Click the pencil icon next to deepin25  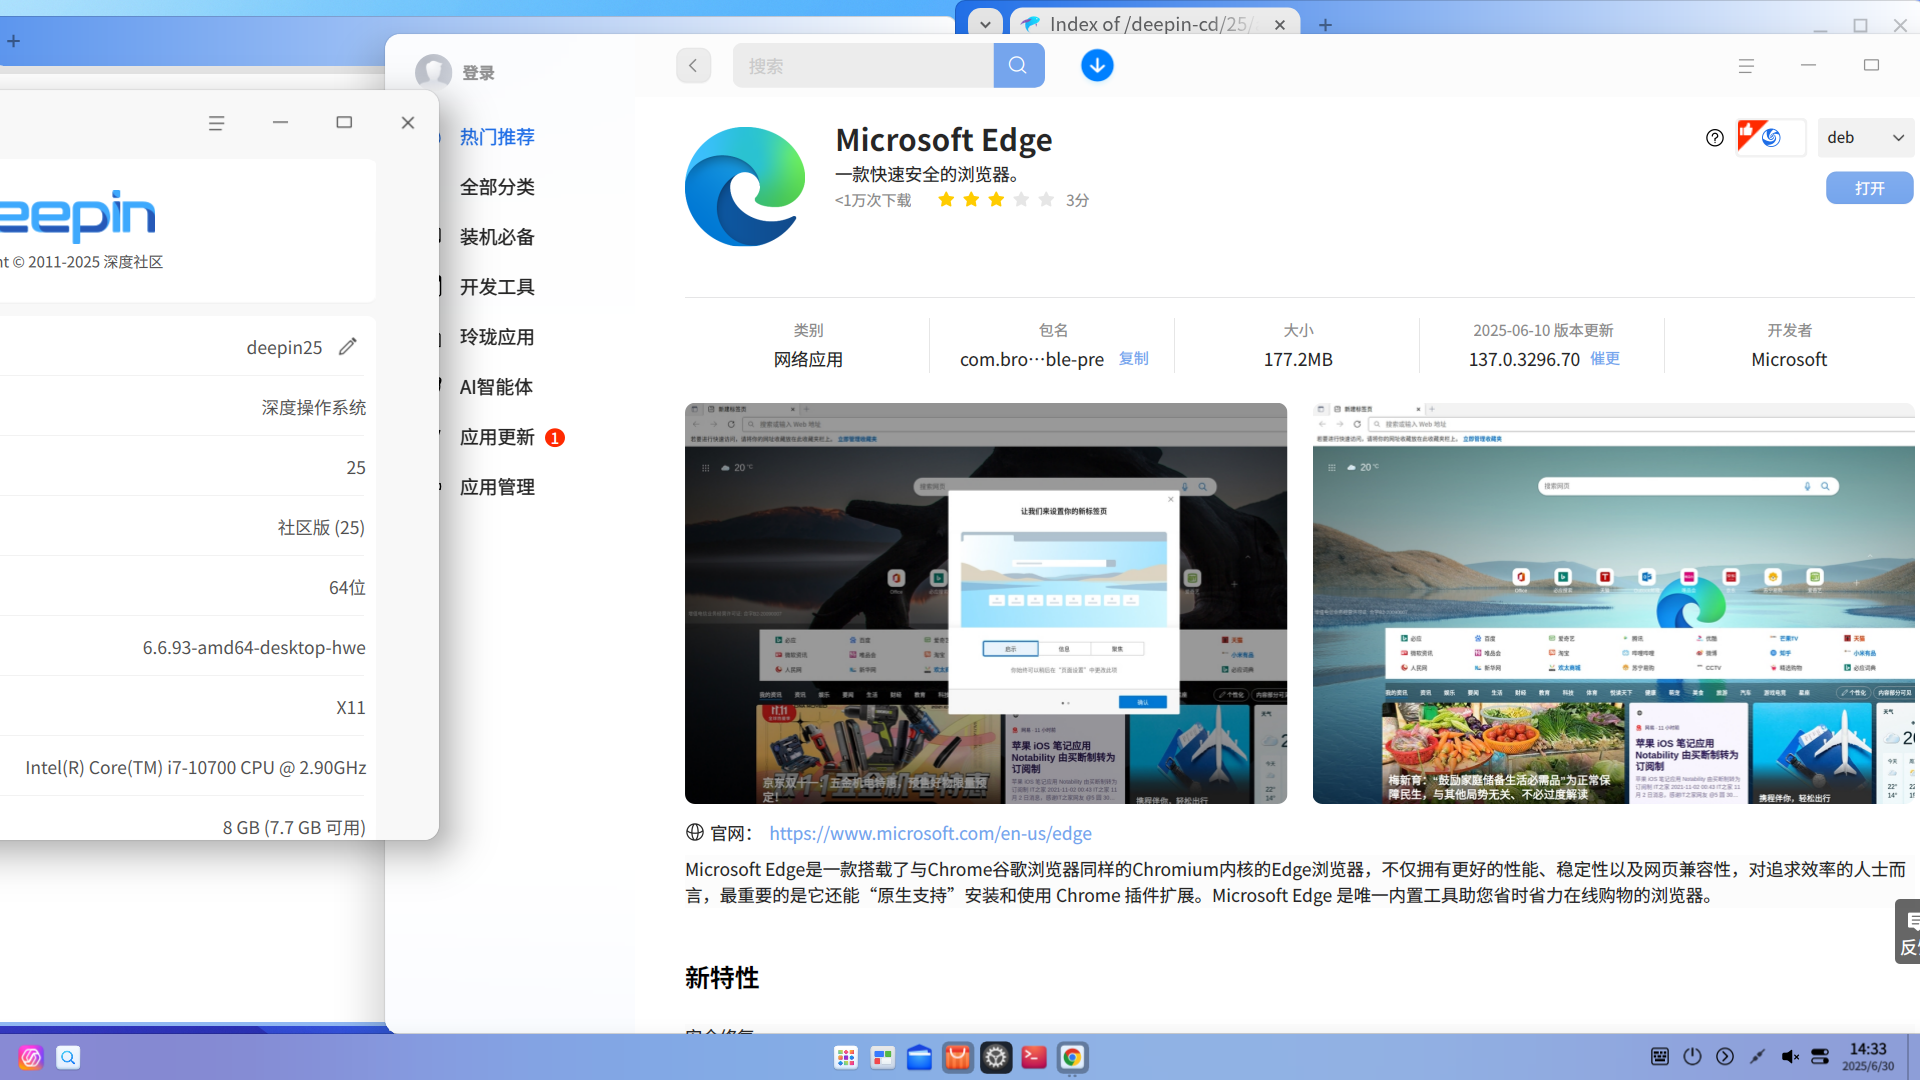(347, 347)
